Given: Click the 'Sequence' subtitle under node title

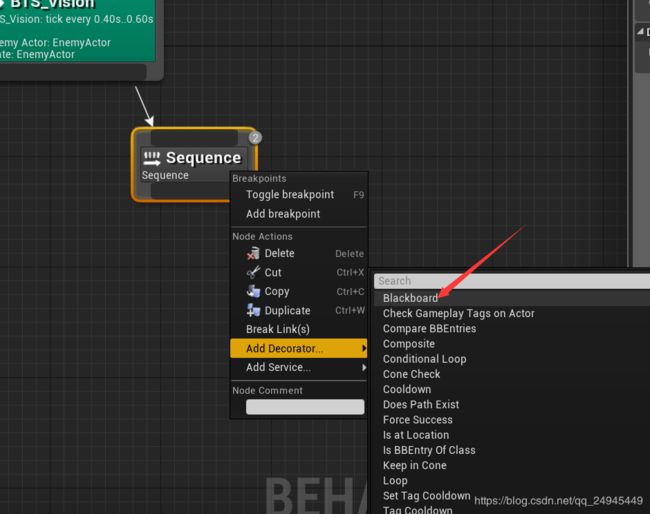Looking at the screenshot, I should (x=165, y=175).
